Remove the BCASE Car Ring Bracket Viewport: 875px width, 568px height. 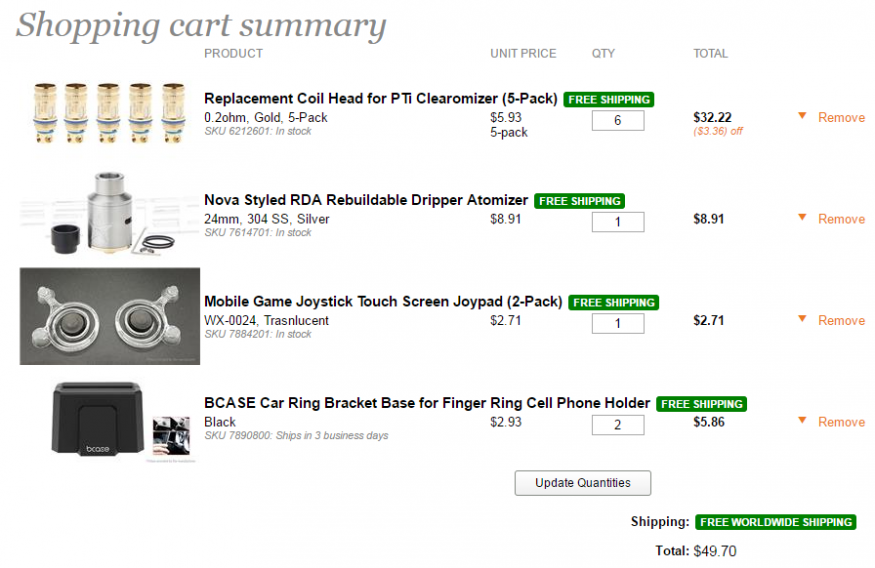click(x=841, y=422)
